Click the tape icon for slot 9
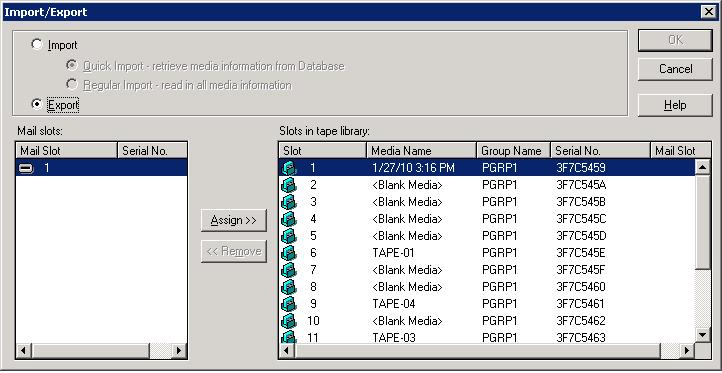The height and width of the screenshot is (373, 722). coord(289,304)
